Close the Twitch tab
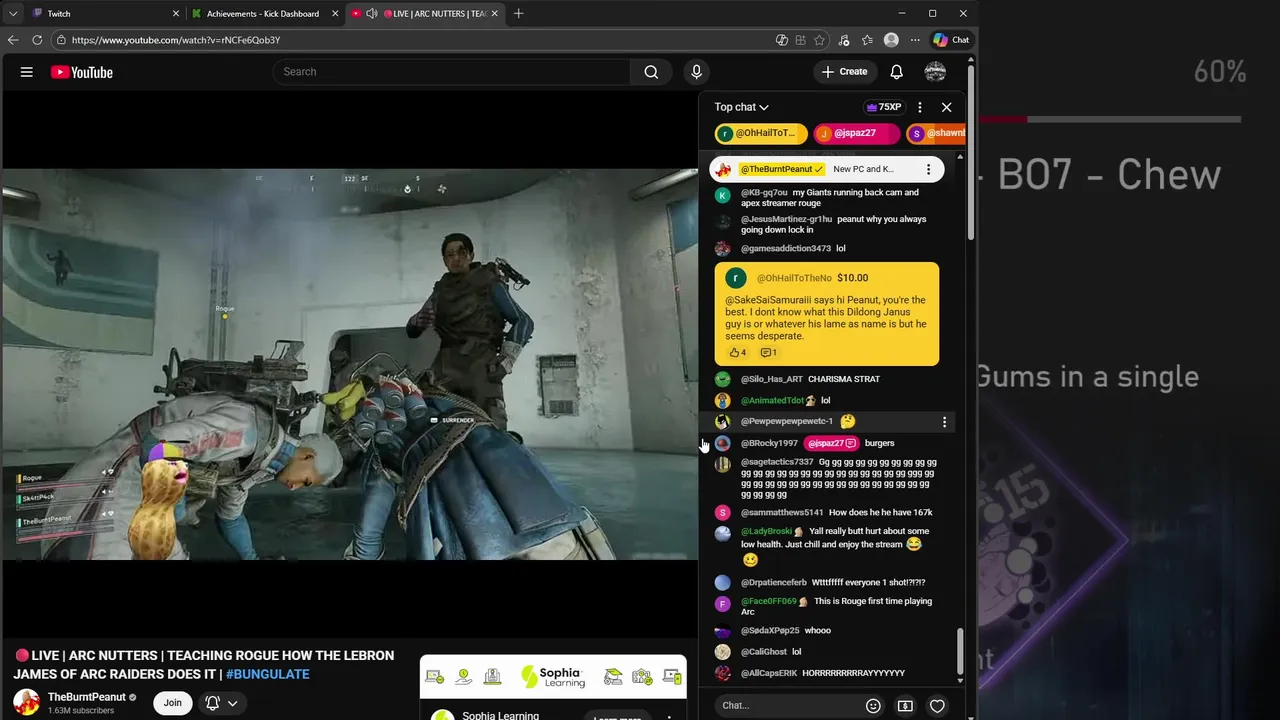This screenshot has width=1280, height=720. coord(176,14)
